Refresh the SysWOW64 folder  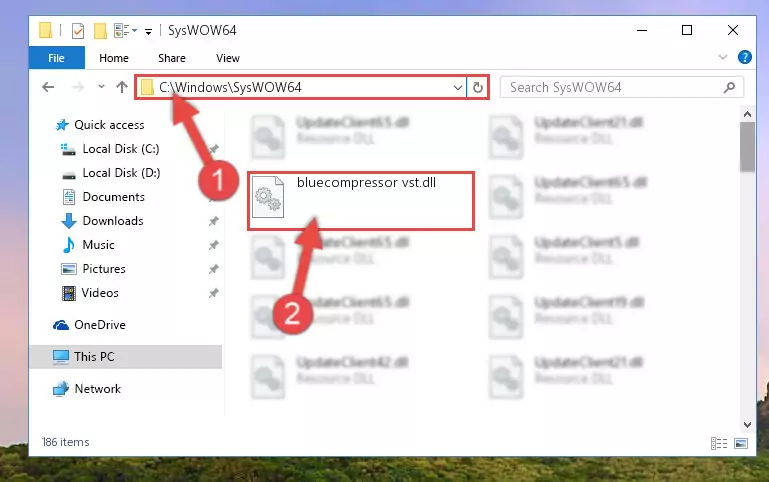click(x=478, y=88)
